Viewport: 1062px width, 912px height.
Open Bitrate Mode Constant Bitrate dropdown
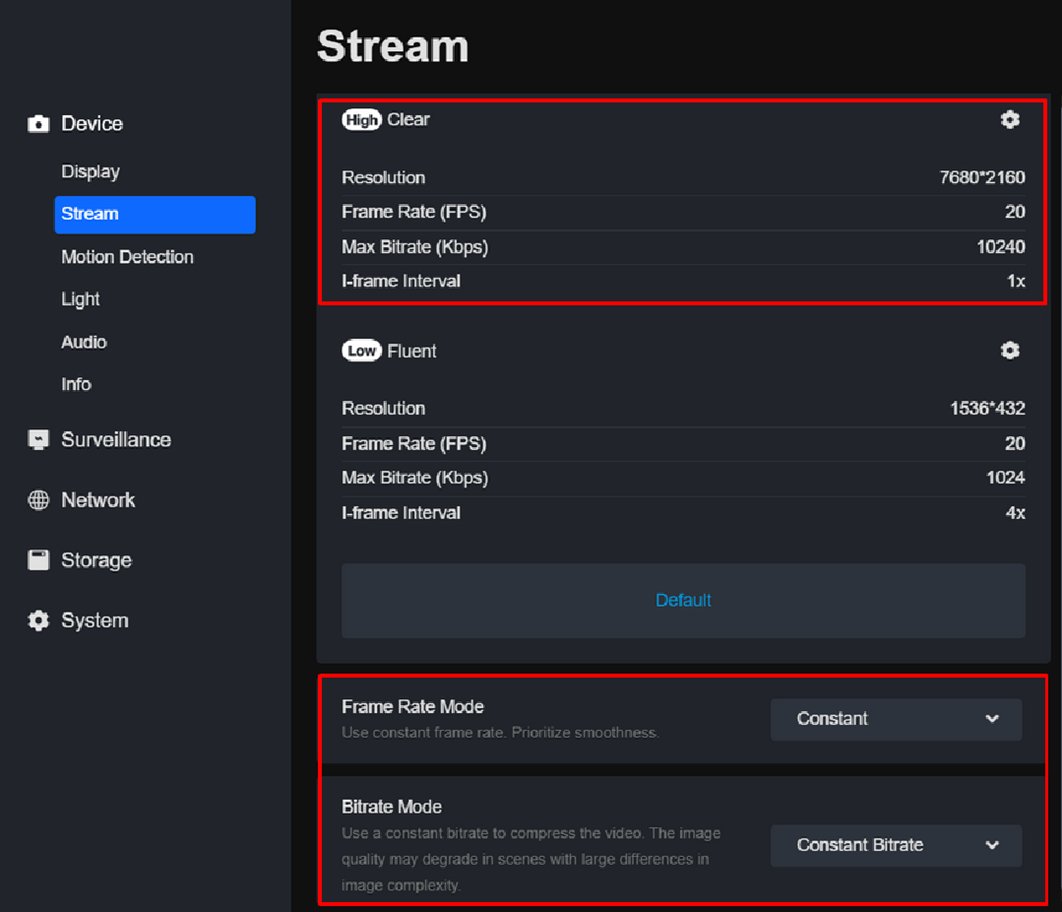896,845
